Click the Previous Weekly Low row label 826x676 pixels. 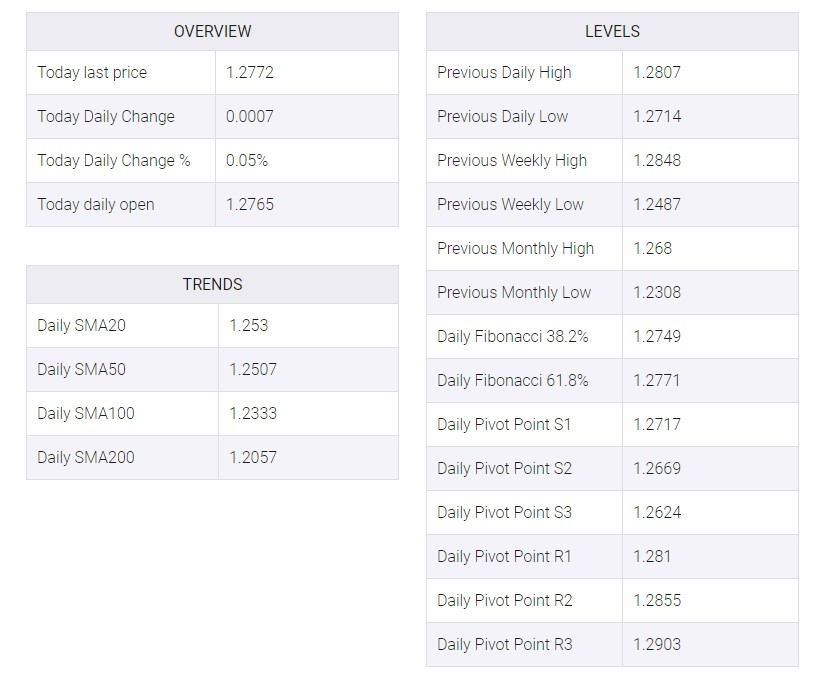(x=510, y=204)
